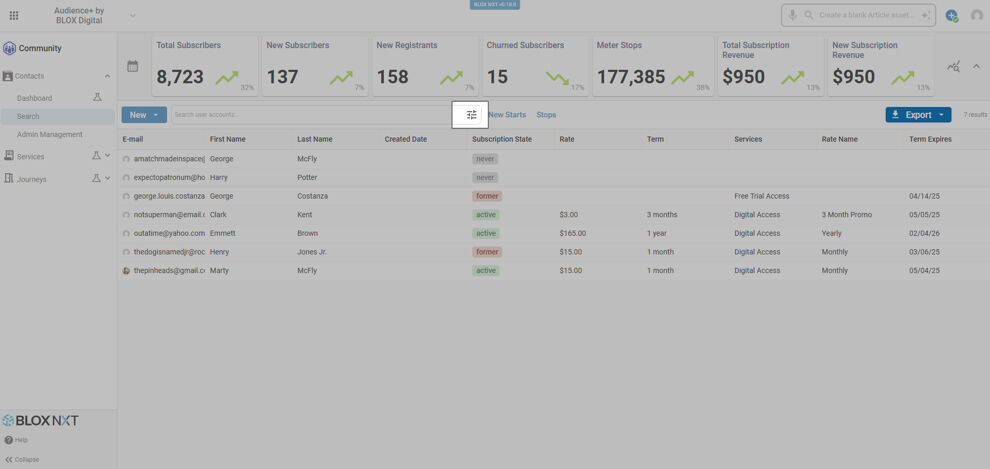This screenshot has height=469, width=990.
Task: Click avatar icon for expectopatronum row
Action: (x=126, y=177)
